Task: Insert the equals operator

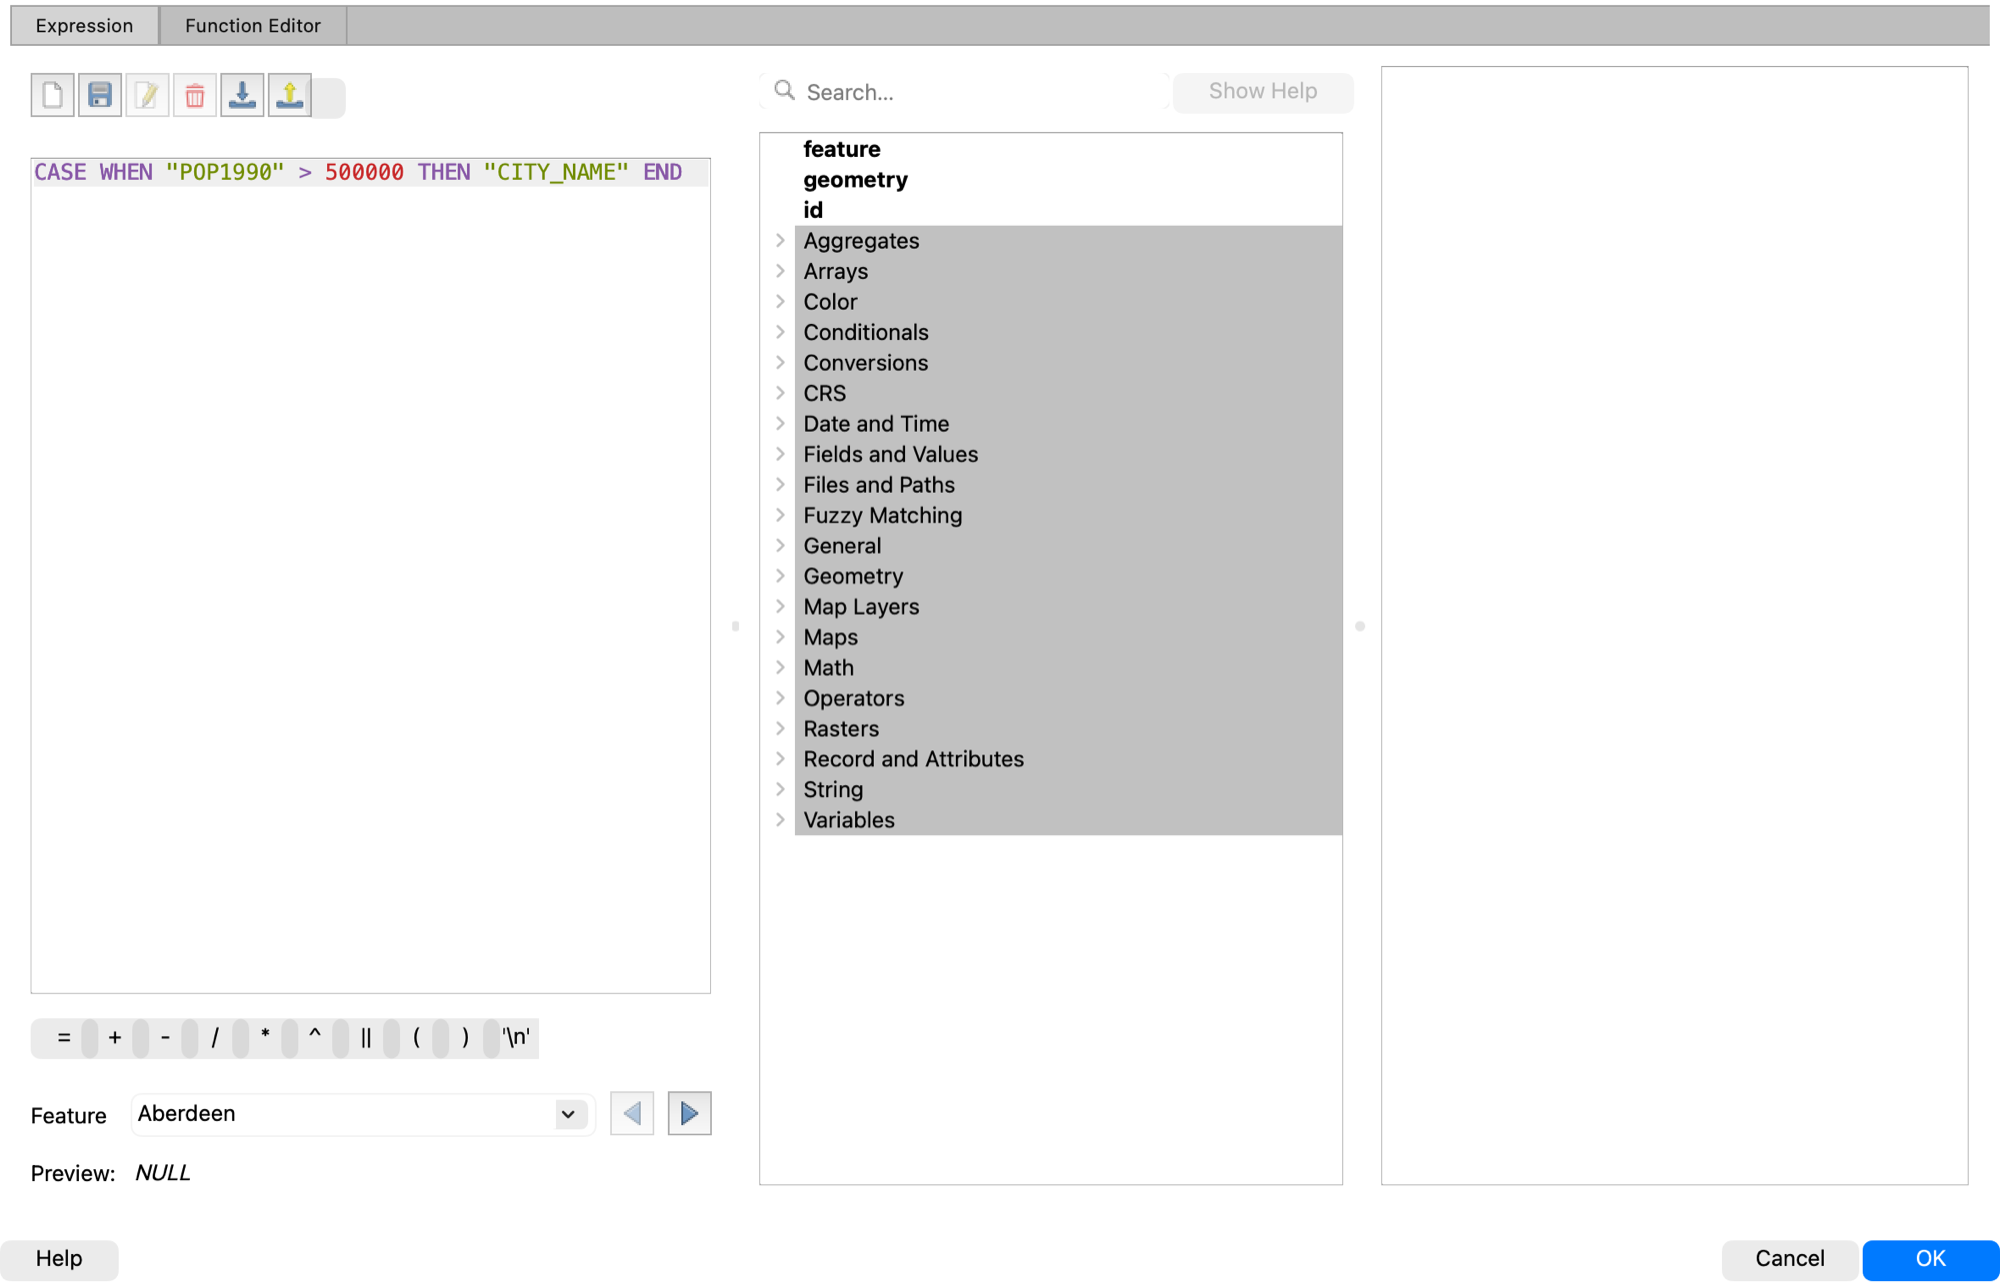Action: coord(64,1038)
